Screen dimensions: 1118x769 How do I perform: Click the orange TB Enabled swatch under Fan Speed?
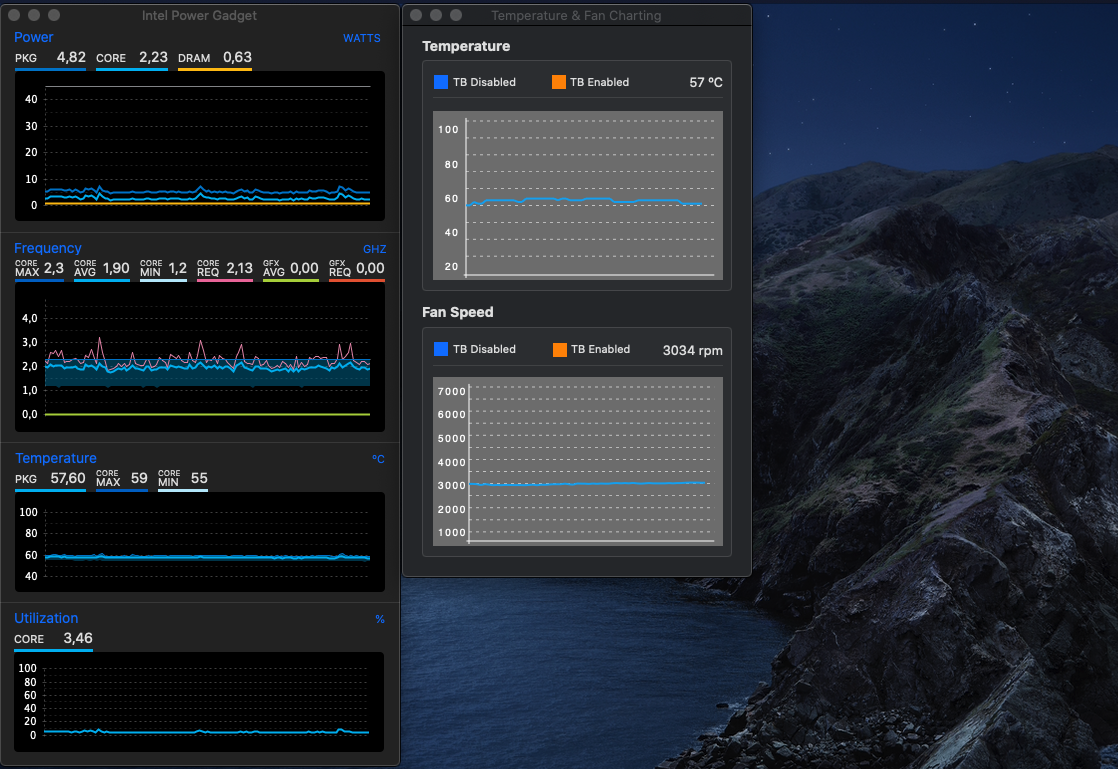[559, 349]
